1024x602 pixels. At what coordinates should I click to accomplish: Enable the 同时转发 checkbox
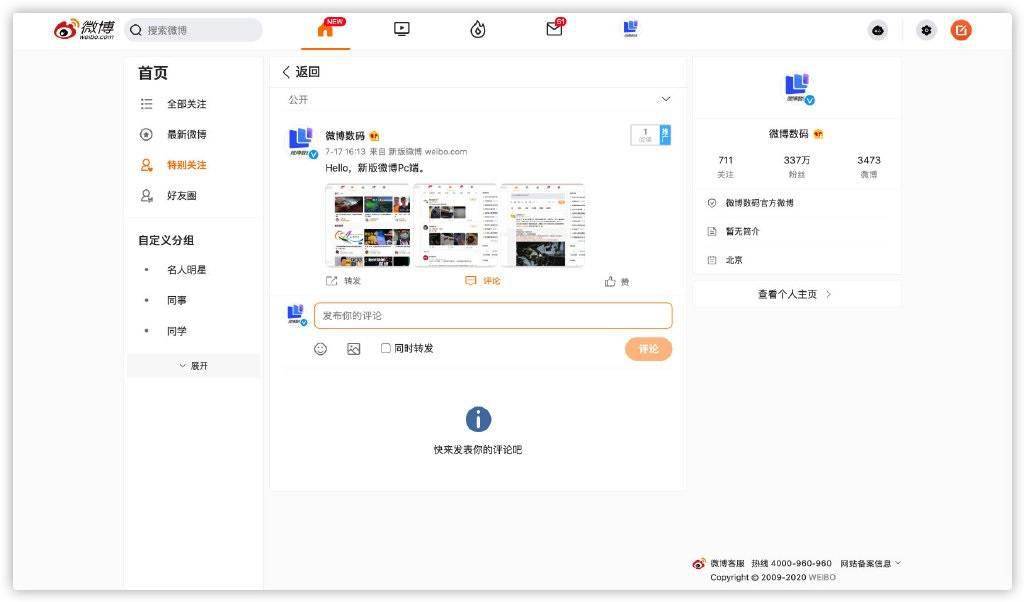click(x=386, y=348)
